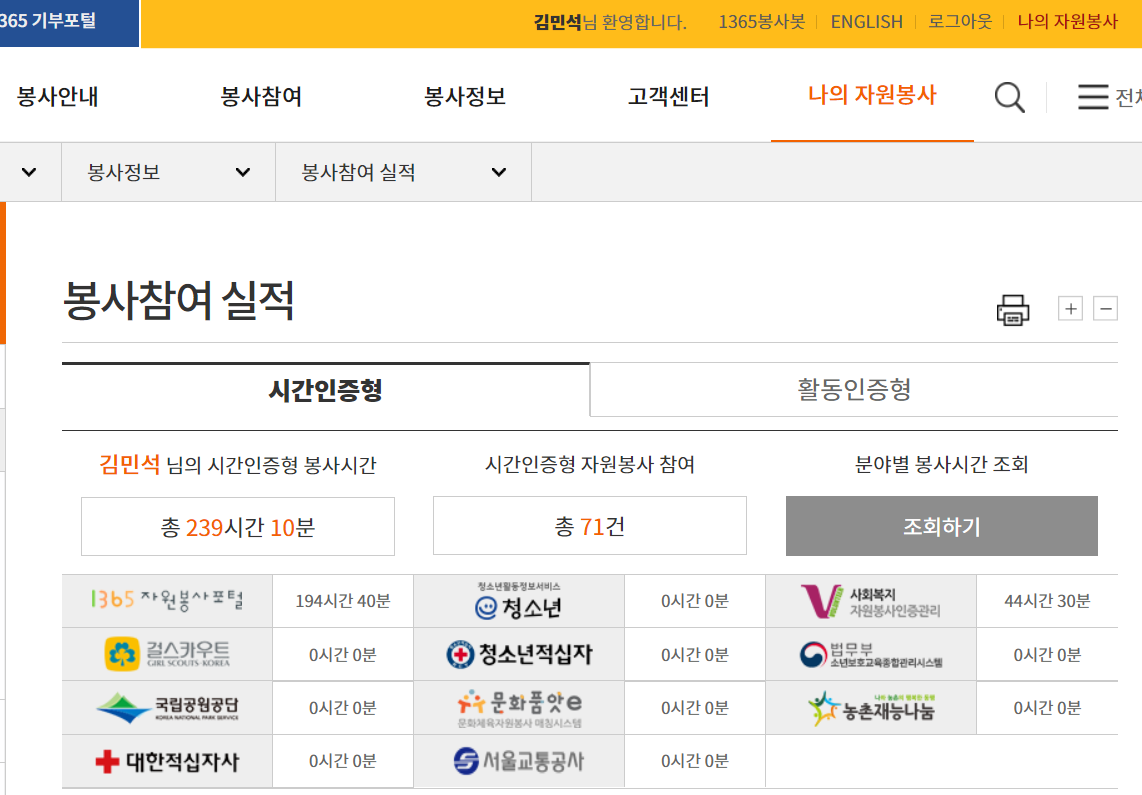Screen dimensions: 1142x795
Task: Increase text size with plus icon
Action: tap(1071, 309)
